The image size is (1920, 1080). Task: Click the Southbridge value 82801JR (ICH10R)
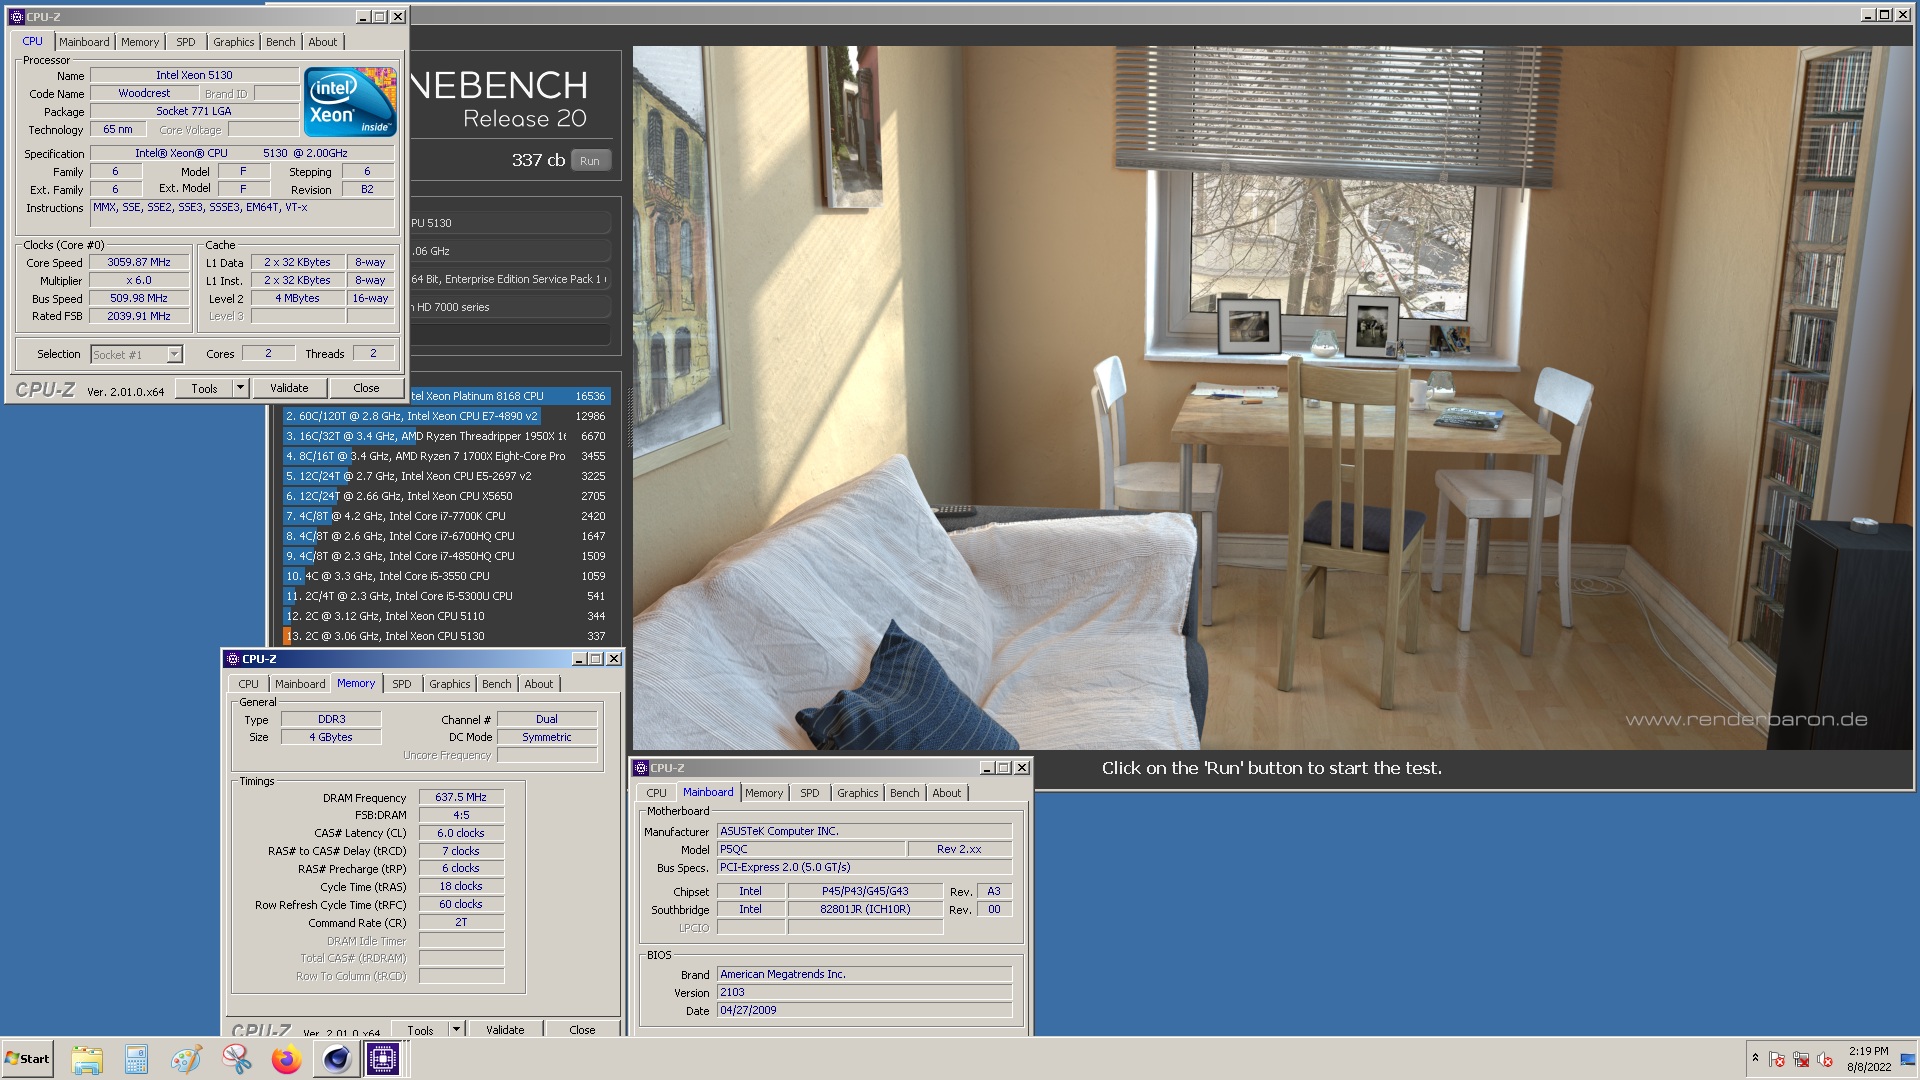[865, 909]
